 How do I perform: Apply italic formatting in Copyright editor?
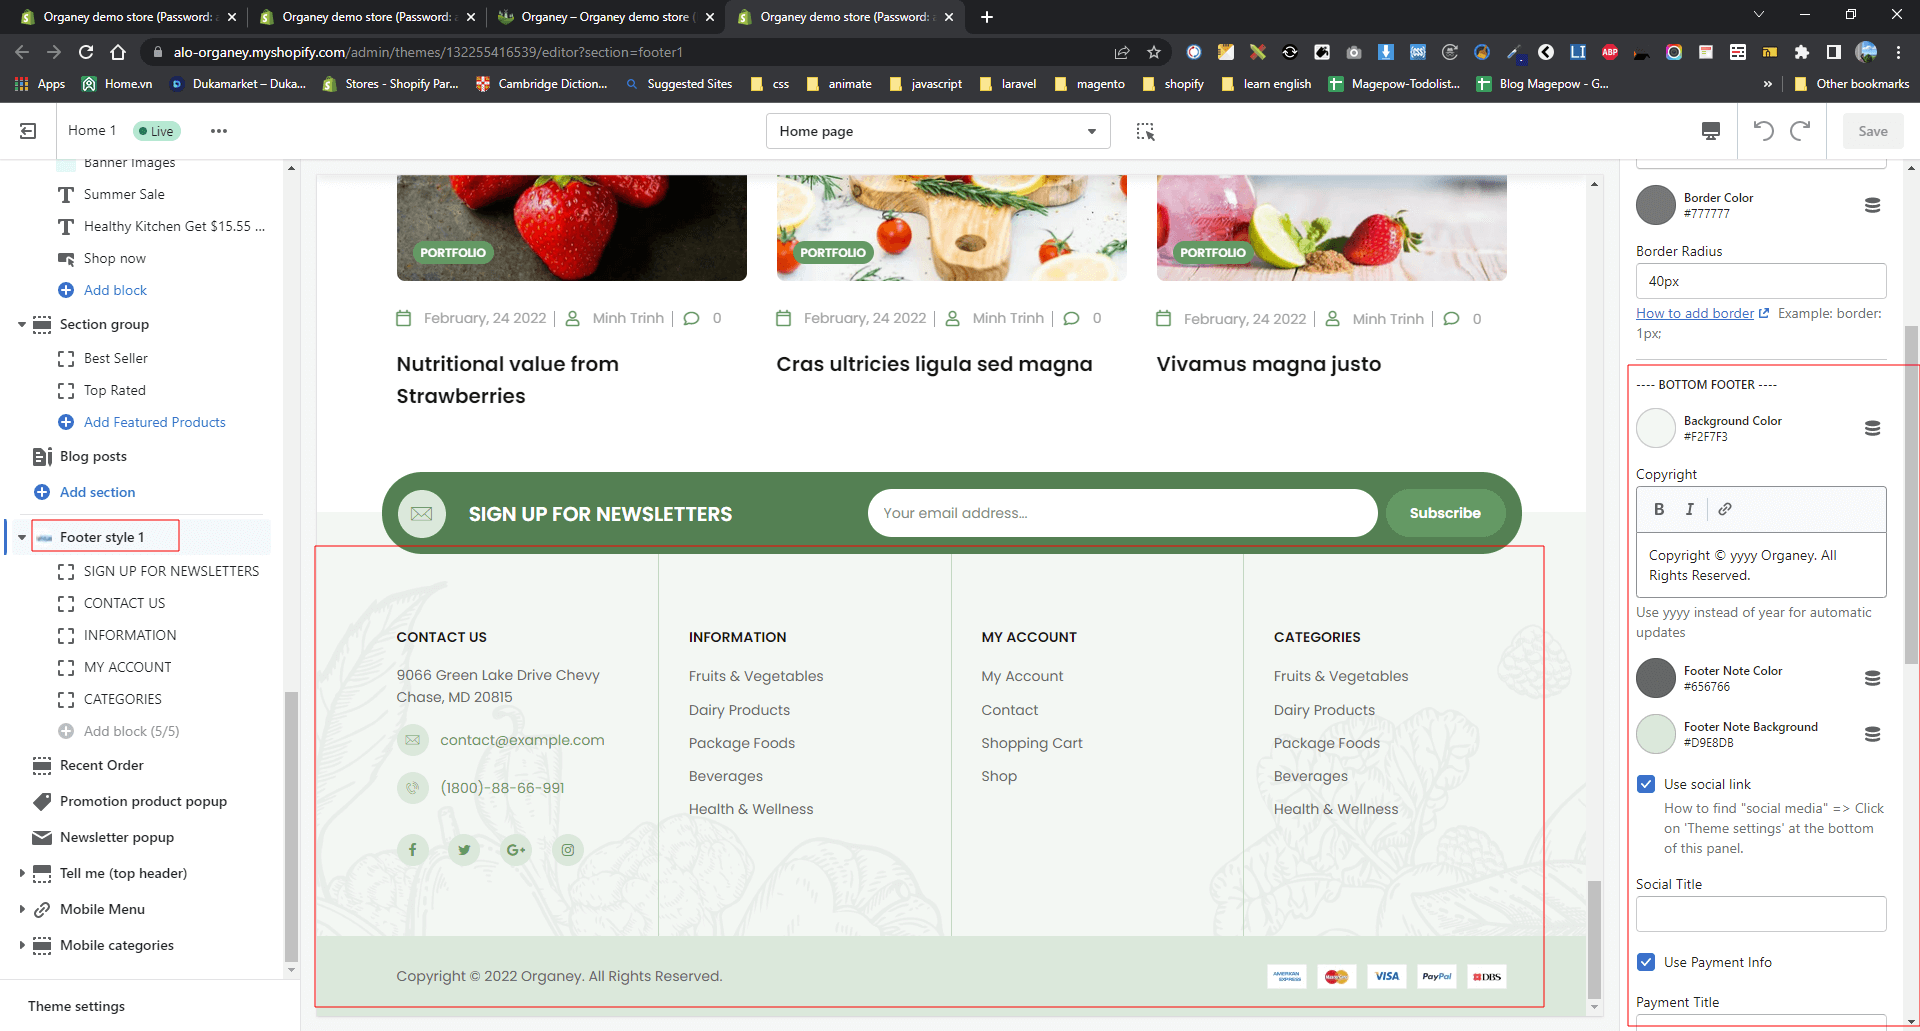click(1690, 509)
